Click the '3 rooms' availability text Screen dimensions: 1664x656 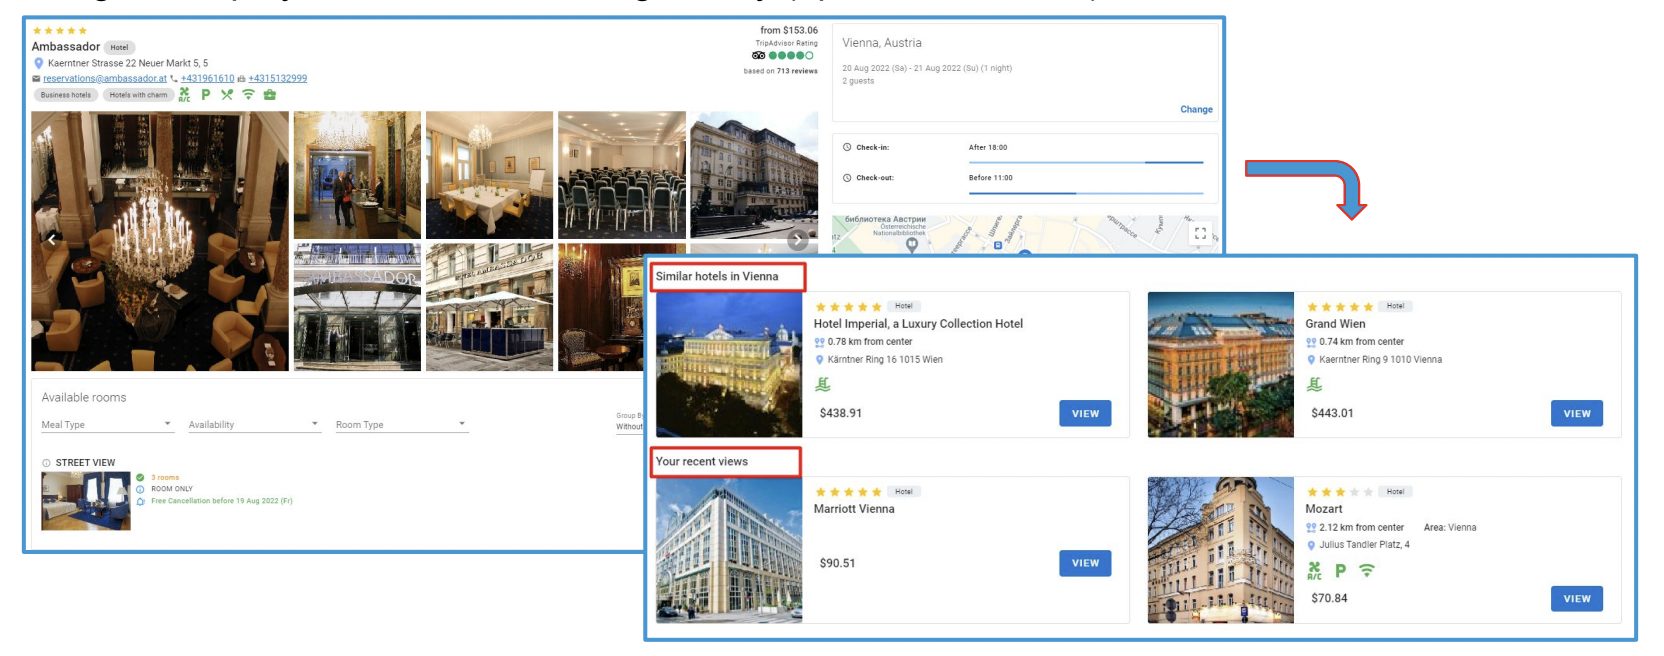tap(165, 478)
